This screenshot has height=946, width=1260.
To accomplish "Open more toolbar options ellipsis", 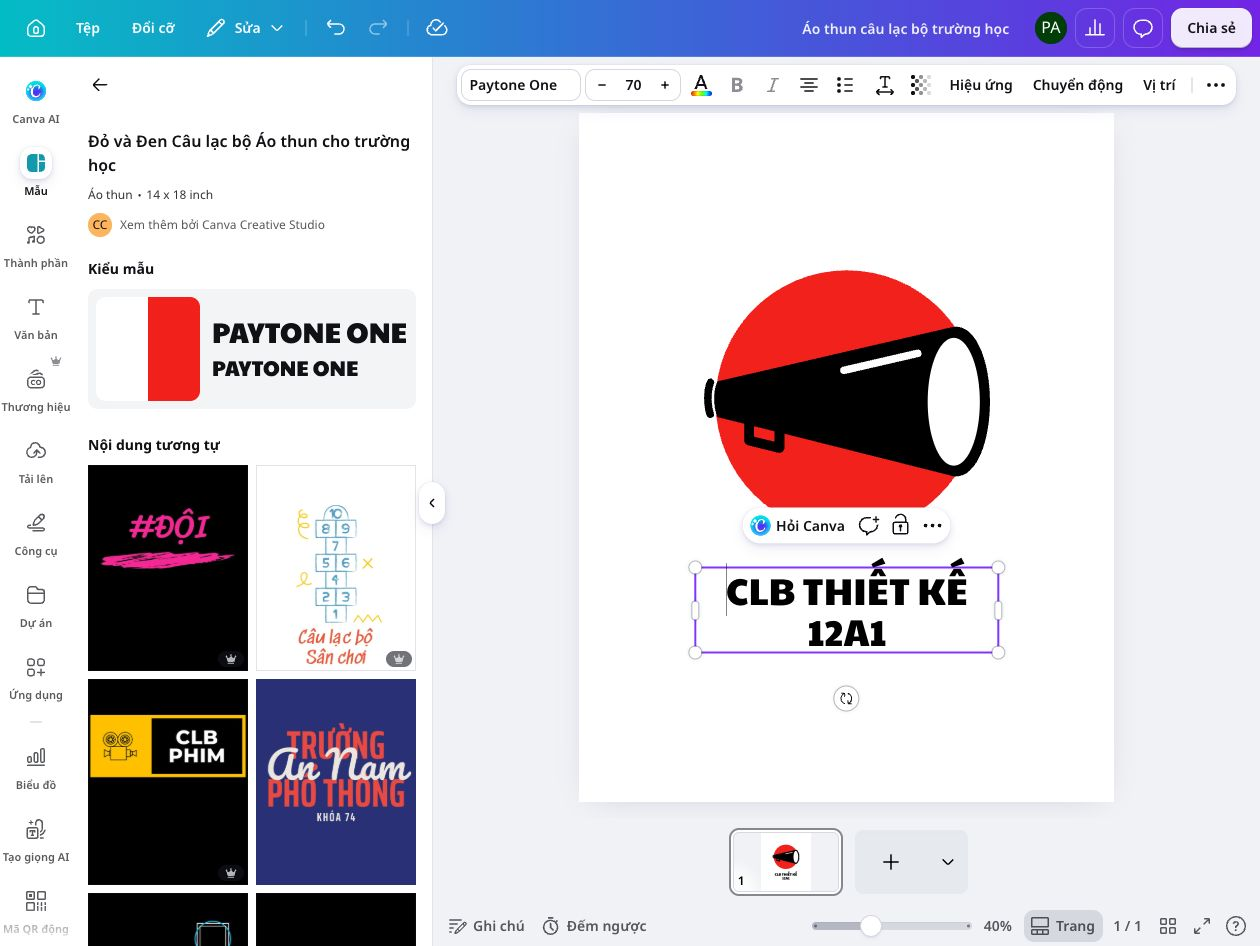I will [x=1216, y=85].
